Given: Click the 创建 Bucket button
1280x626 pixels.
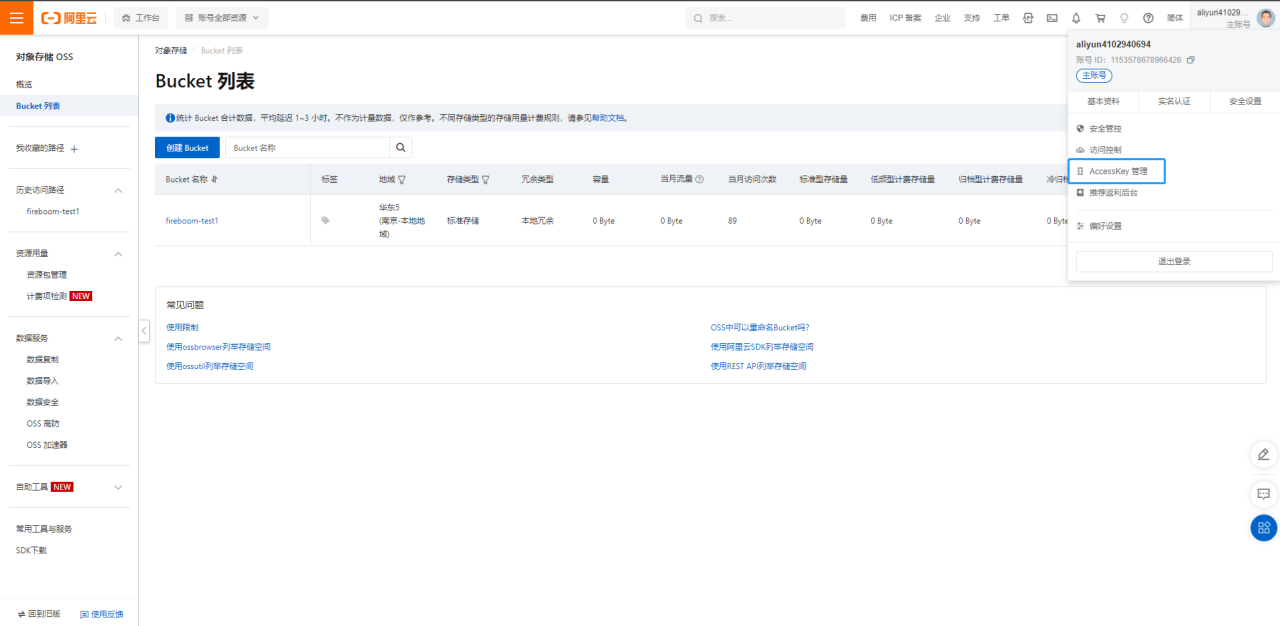Looking at the screenshot, I should pos(187,148).
